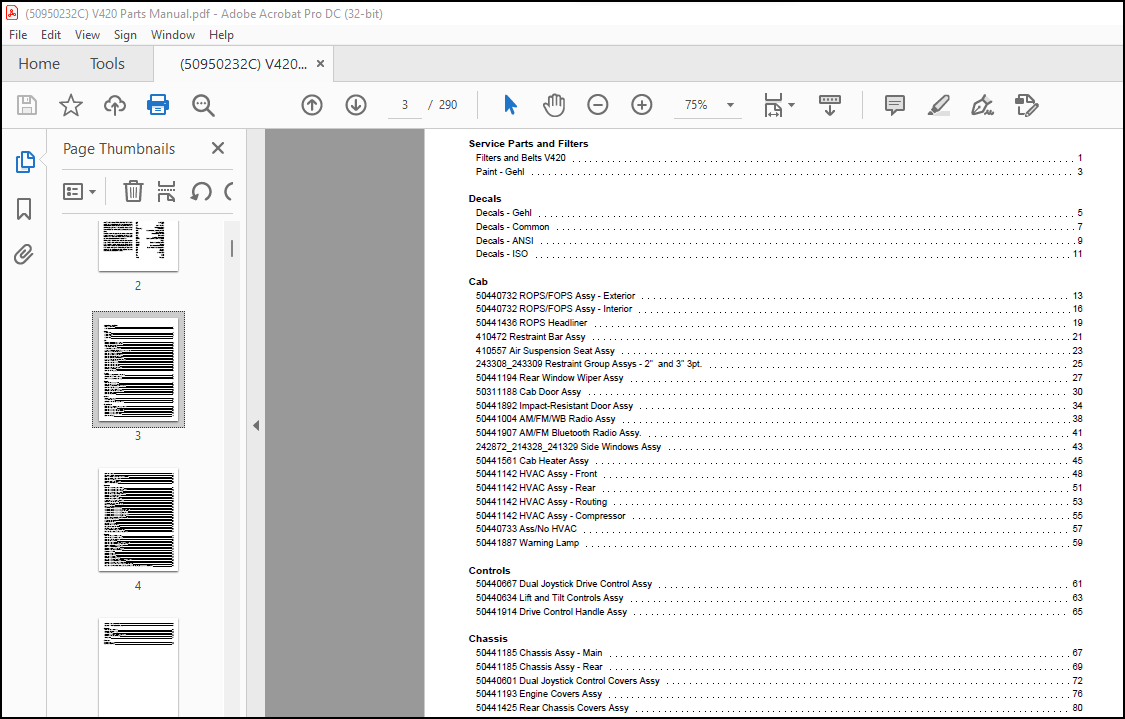
Task: Print the document using printer icon
Action: pos(158,105)
